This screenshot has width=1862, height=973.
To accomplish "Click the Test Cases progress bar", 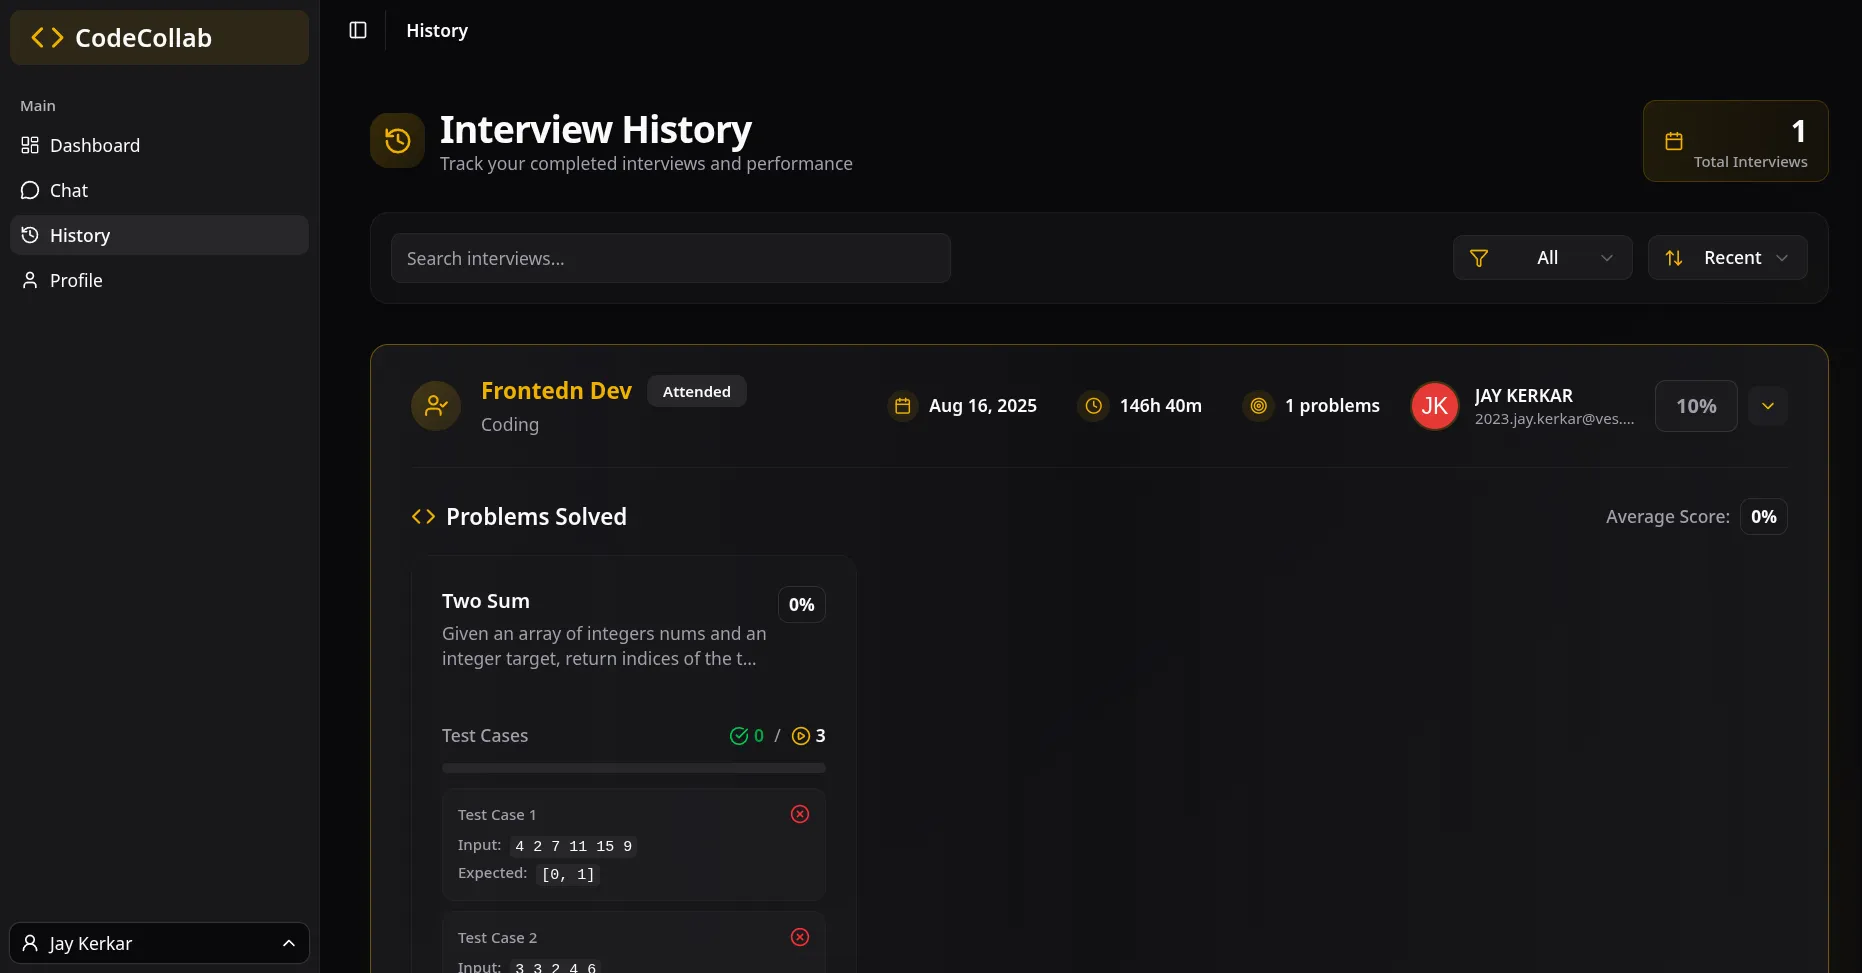I will (633, 768).
